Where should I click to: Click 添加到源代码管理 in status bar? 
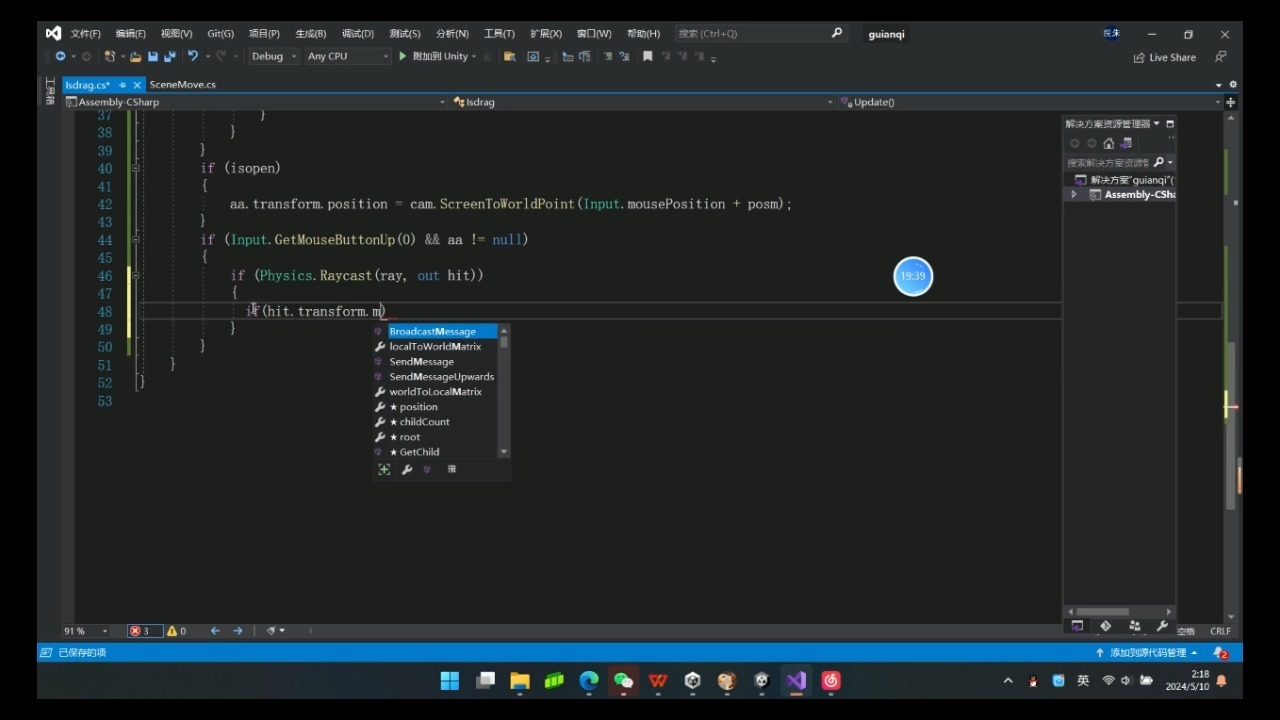coord(1146,652)
